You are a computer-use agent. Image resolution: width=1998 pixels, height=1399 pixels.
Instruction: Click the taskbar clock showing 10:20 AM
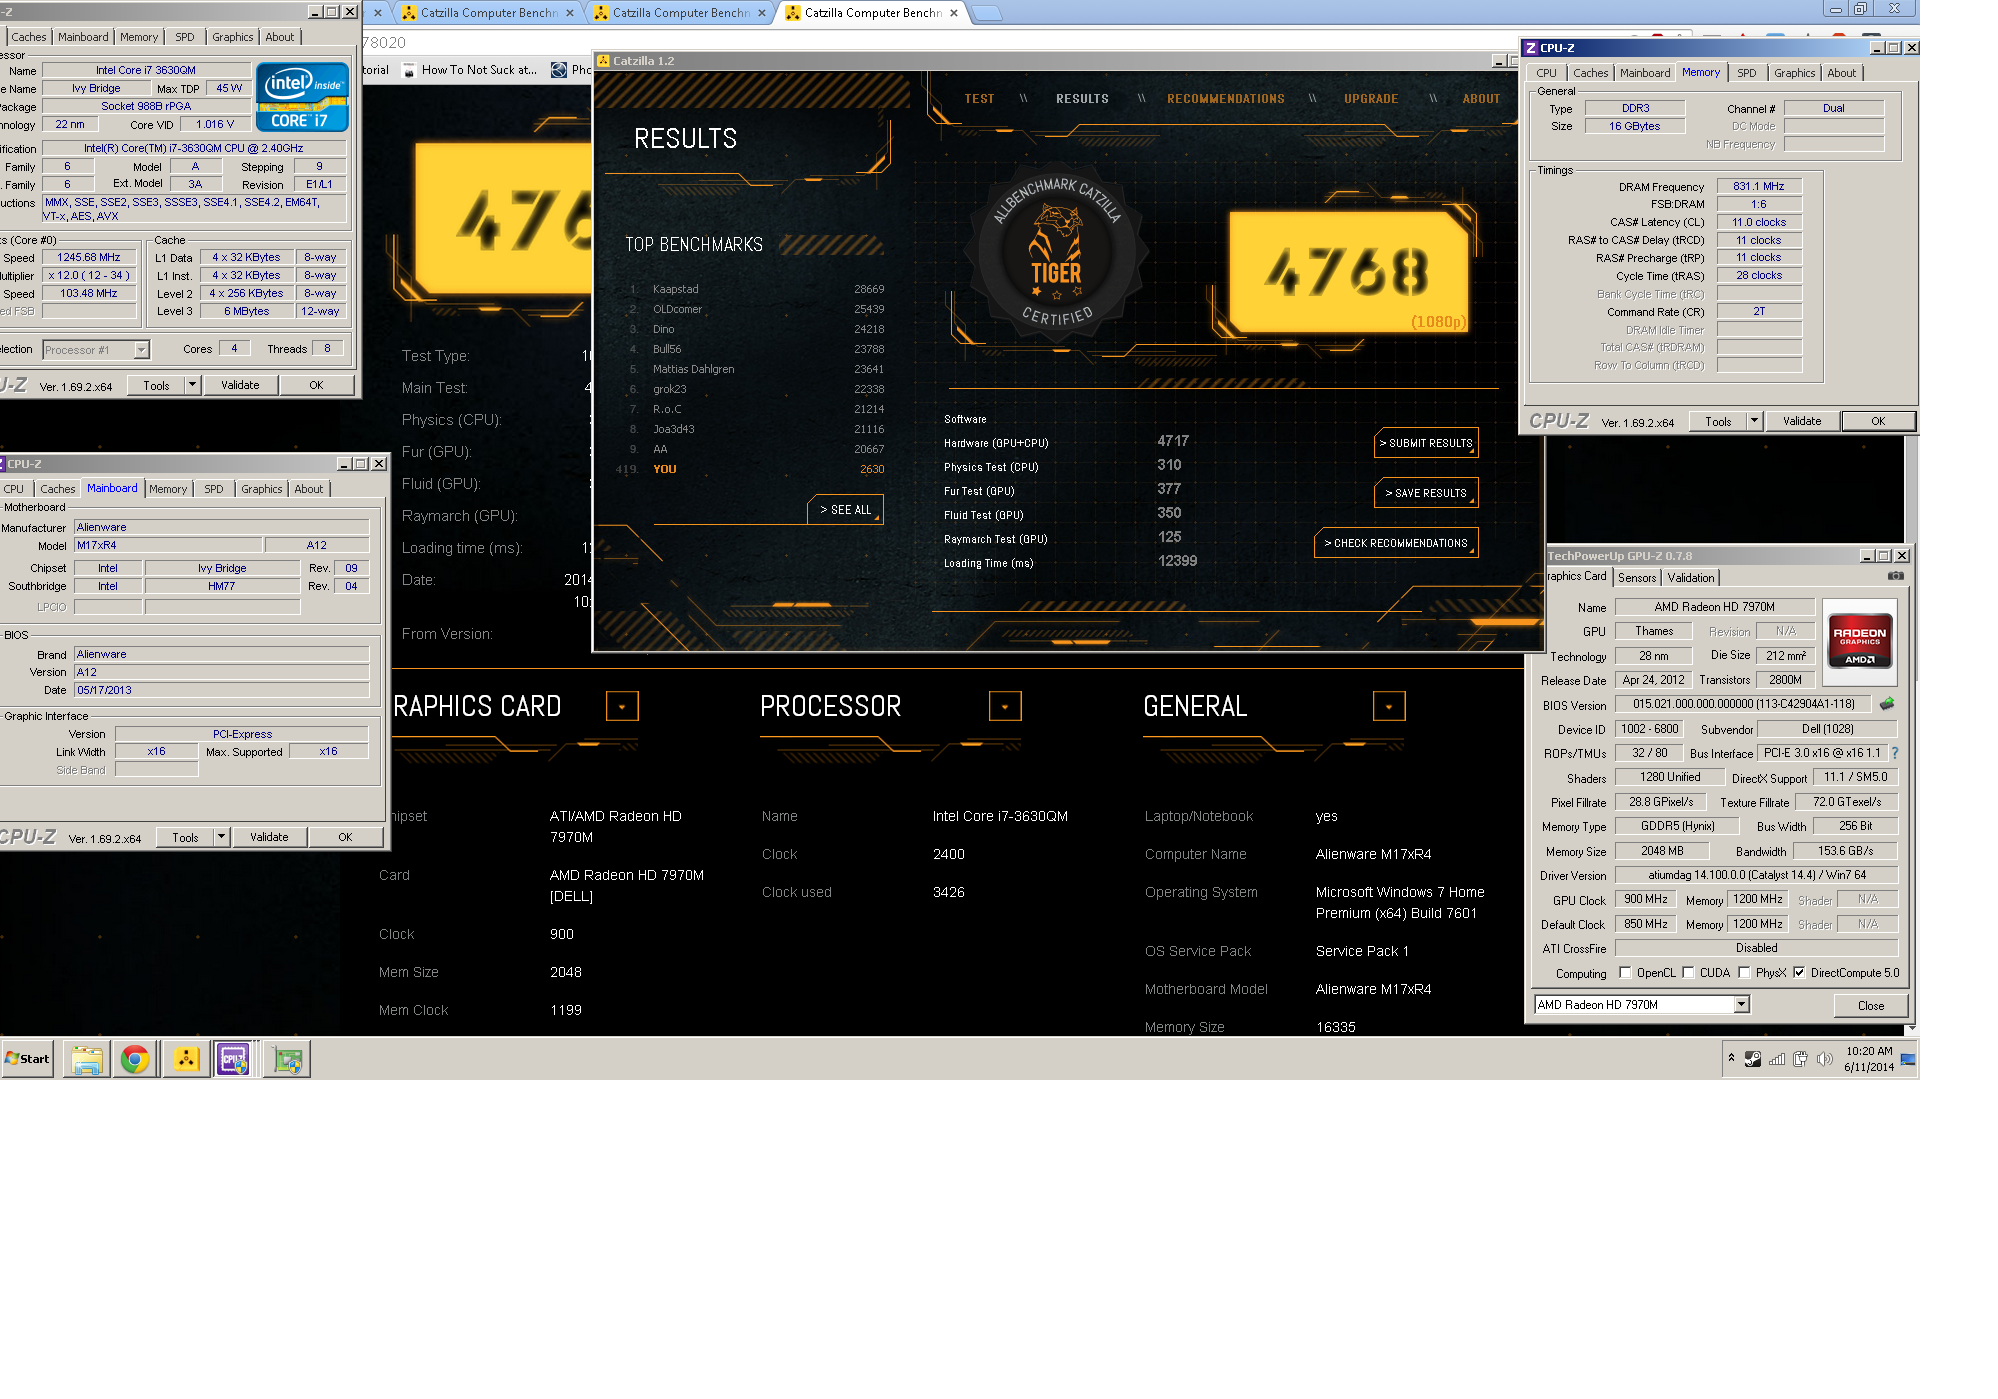1869,1059
